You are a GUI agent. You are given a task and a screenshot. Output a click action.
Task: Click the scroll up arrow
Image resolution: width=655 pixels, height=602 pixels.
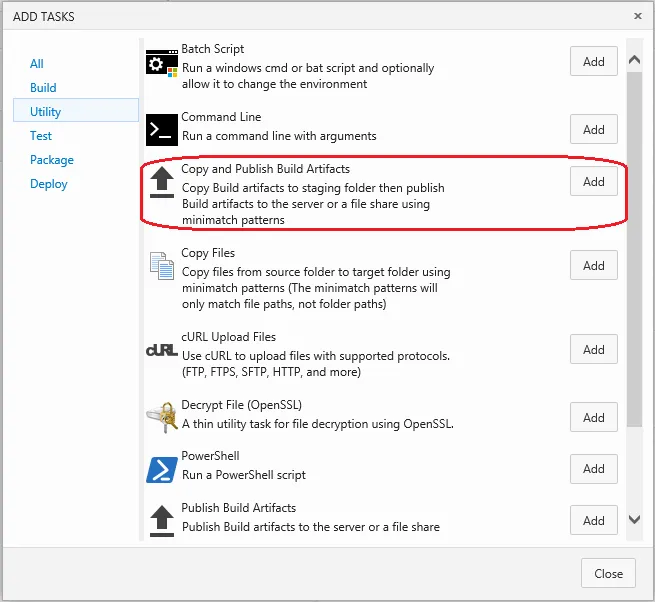[x=635, y=60]
